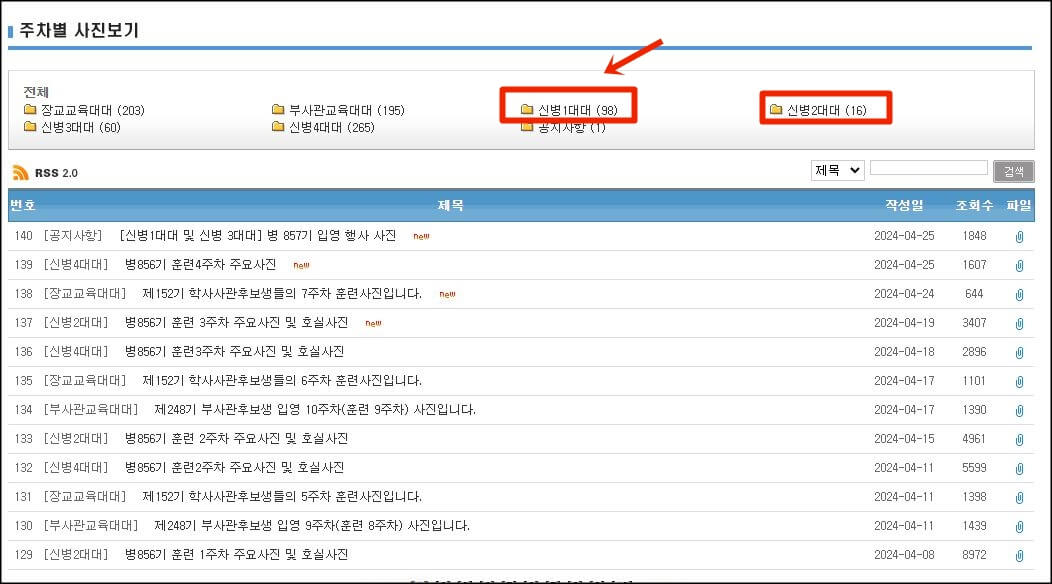
Task: Click the 검색 search button
Action: coord(1014,171)
